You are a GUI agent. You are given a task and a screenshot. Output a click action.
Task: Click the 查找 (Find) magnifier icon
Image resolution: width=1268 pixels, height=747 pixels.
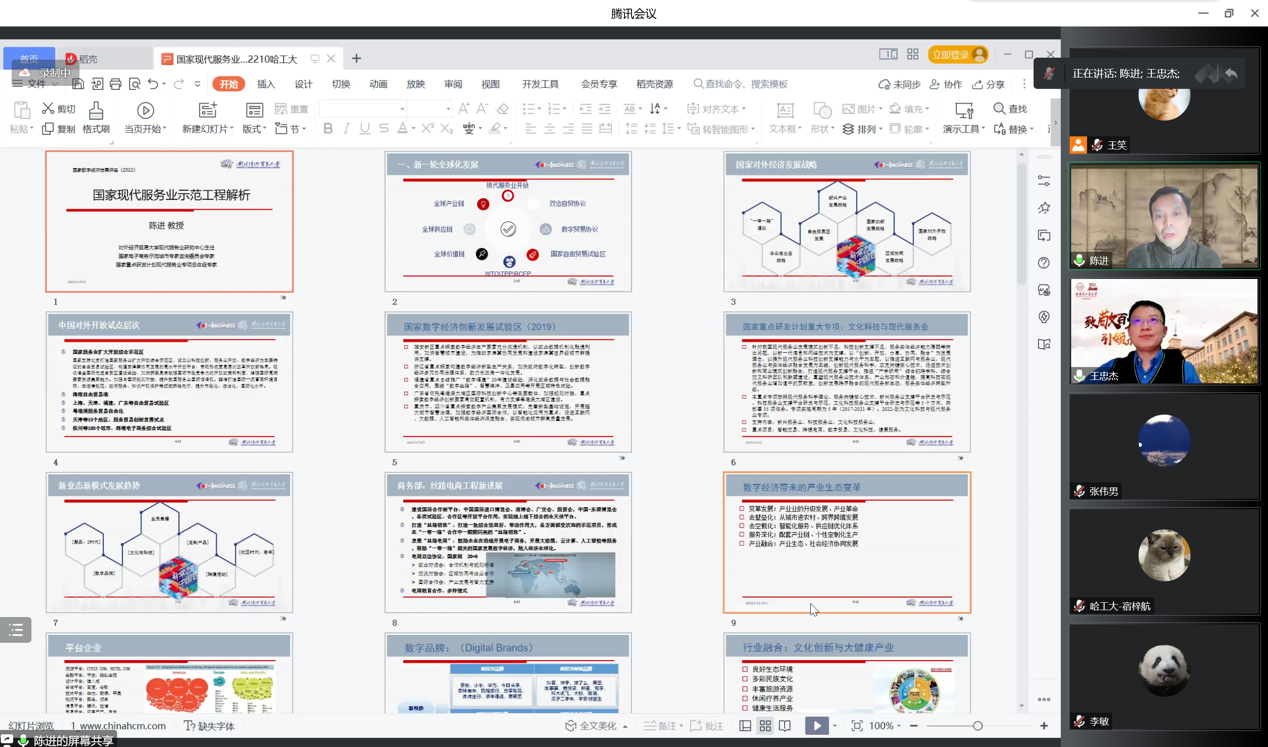point(999,109)
